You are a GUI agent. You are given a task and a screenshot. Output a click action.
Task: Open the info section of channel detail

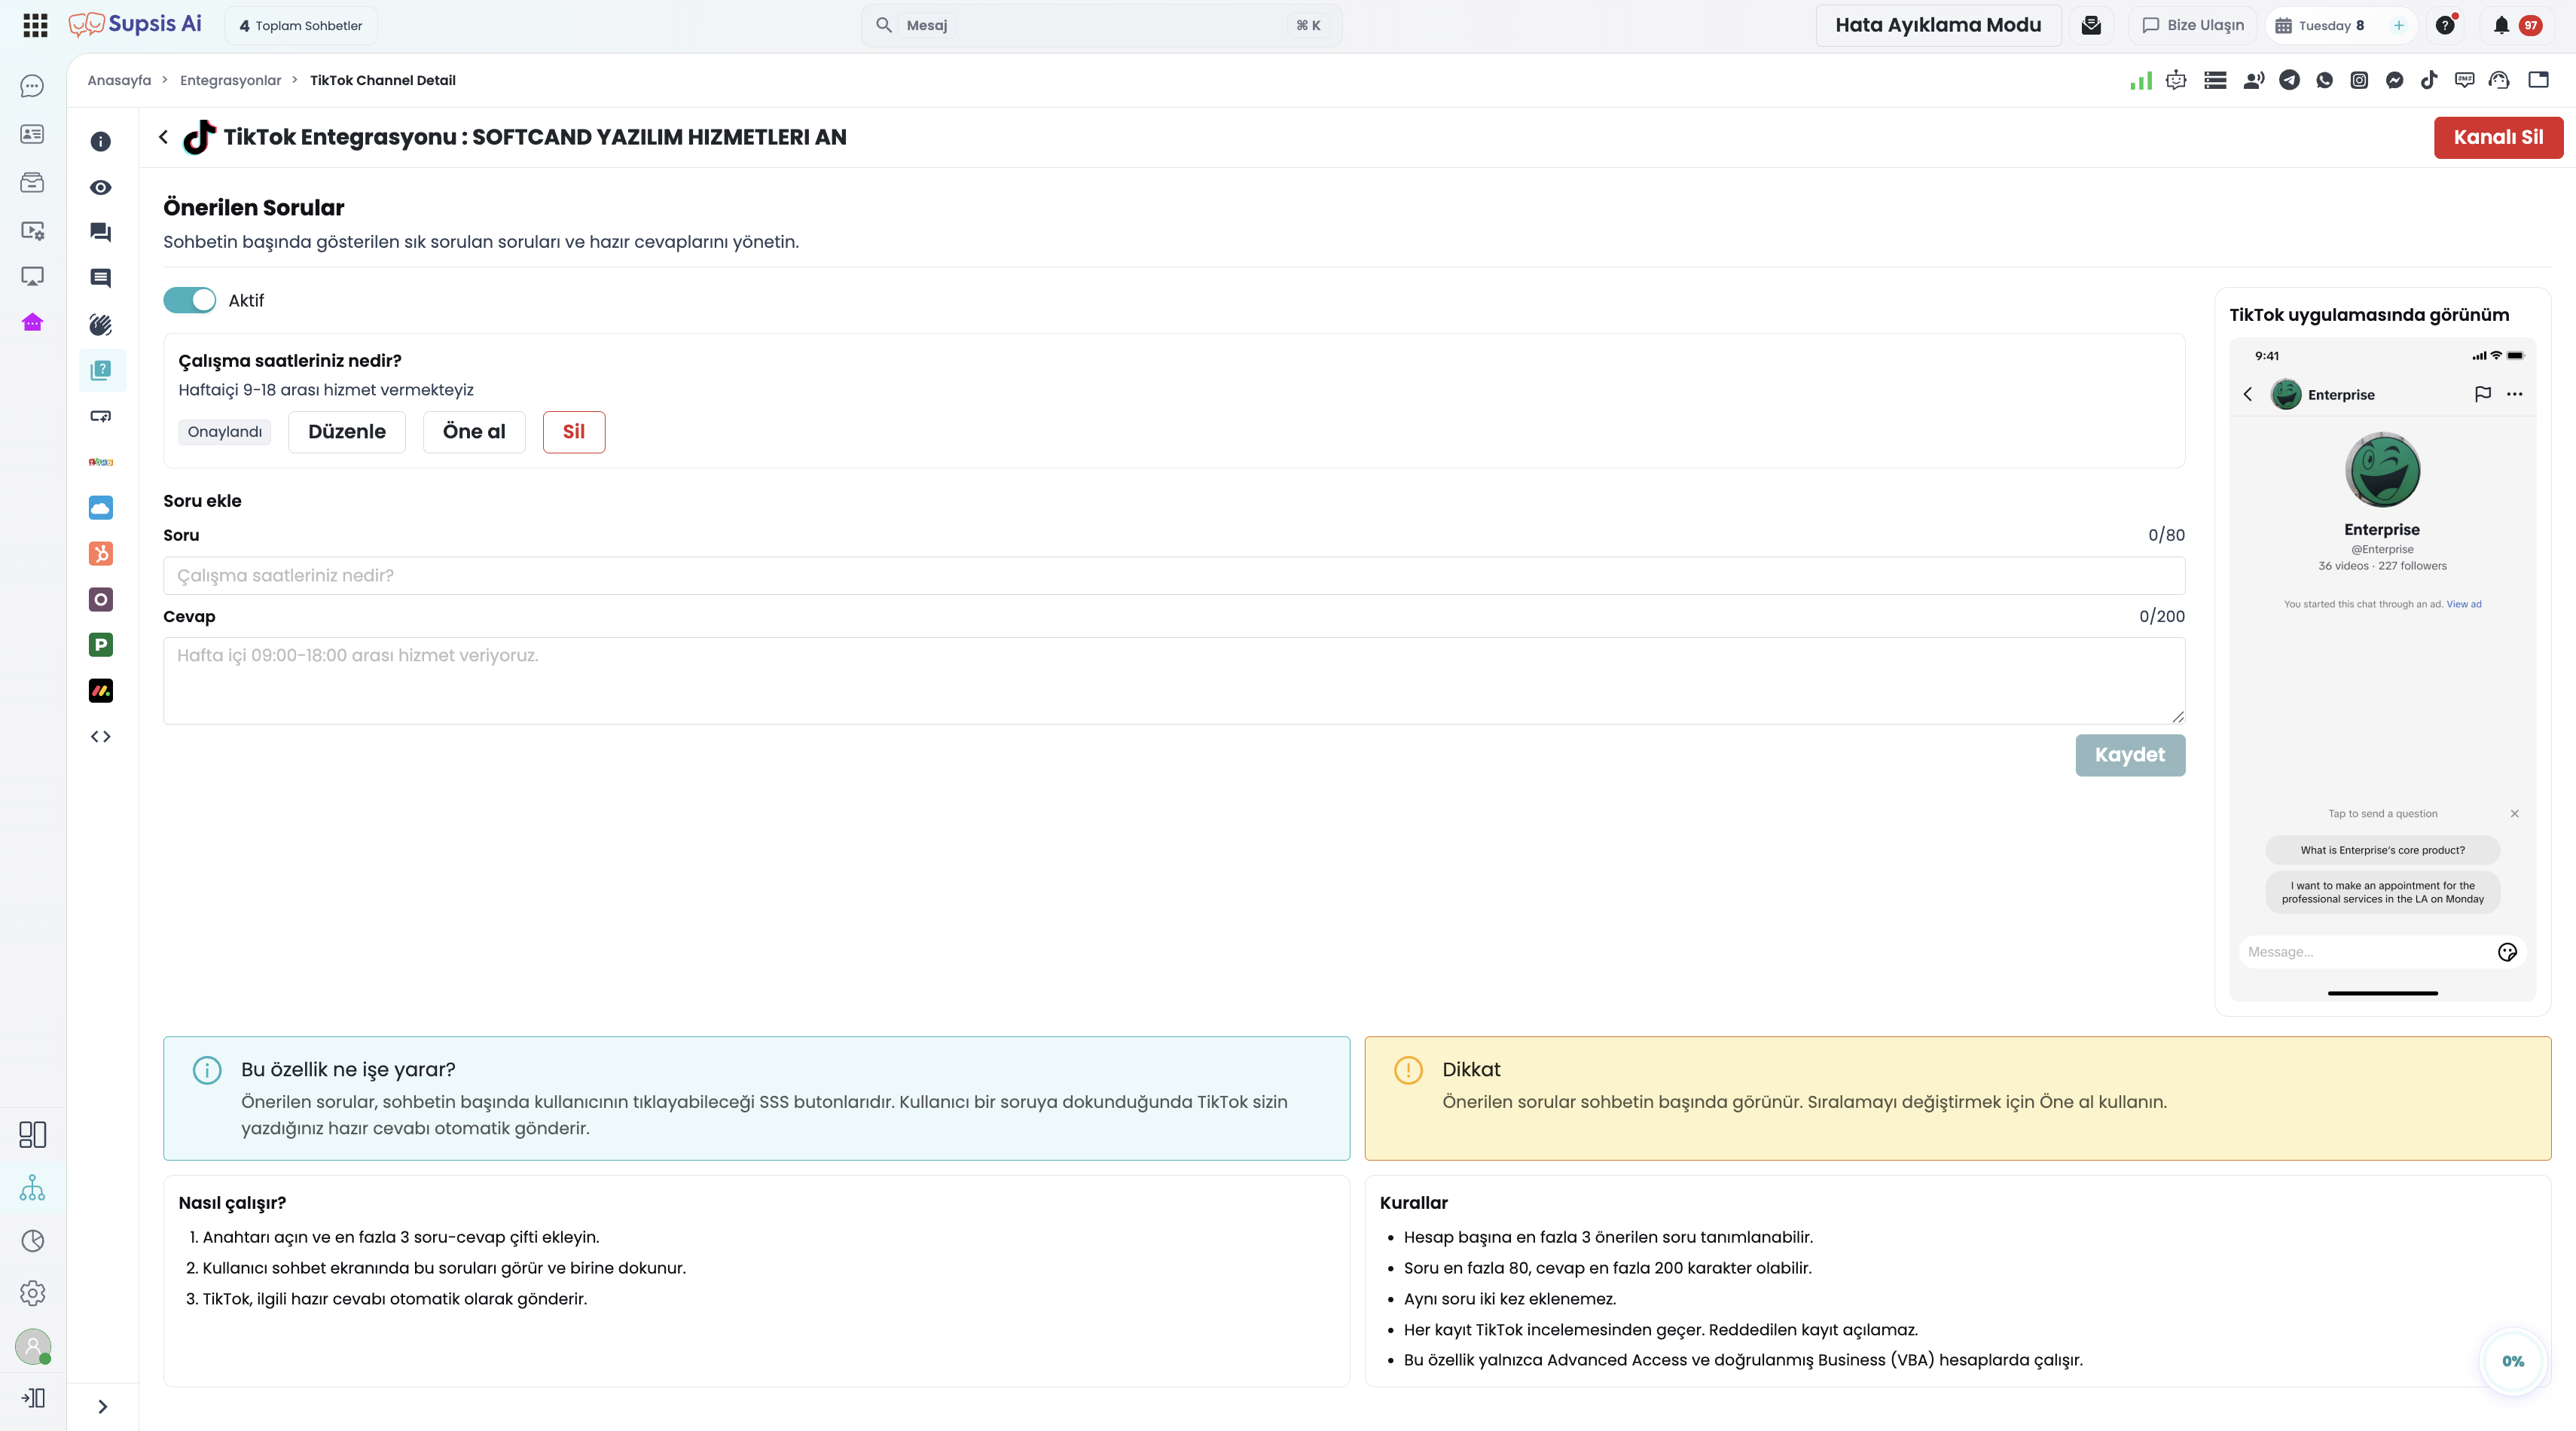(101, 142)
